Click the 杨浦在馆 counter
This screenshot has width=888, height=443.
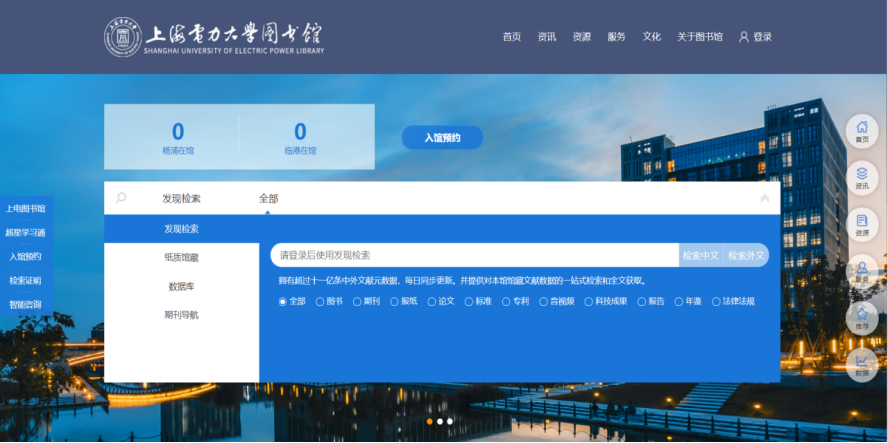point(178,138)
